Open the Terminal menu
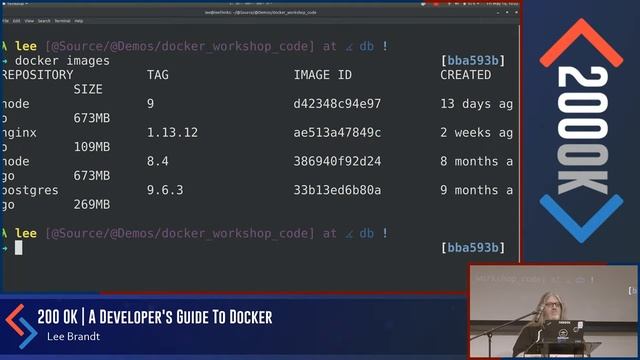This screenshot has width=640, height=360. click(62, 21)
